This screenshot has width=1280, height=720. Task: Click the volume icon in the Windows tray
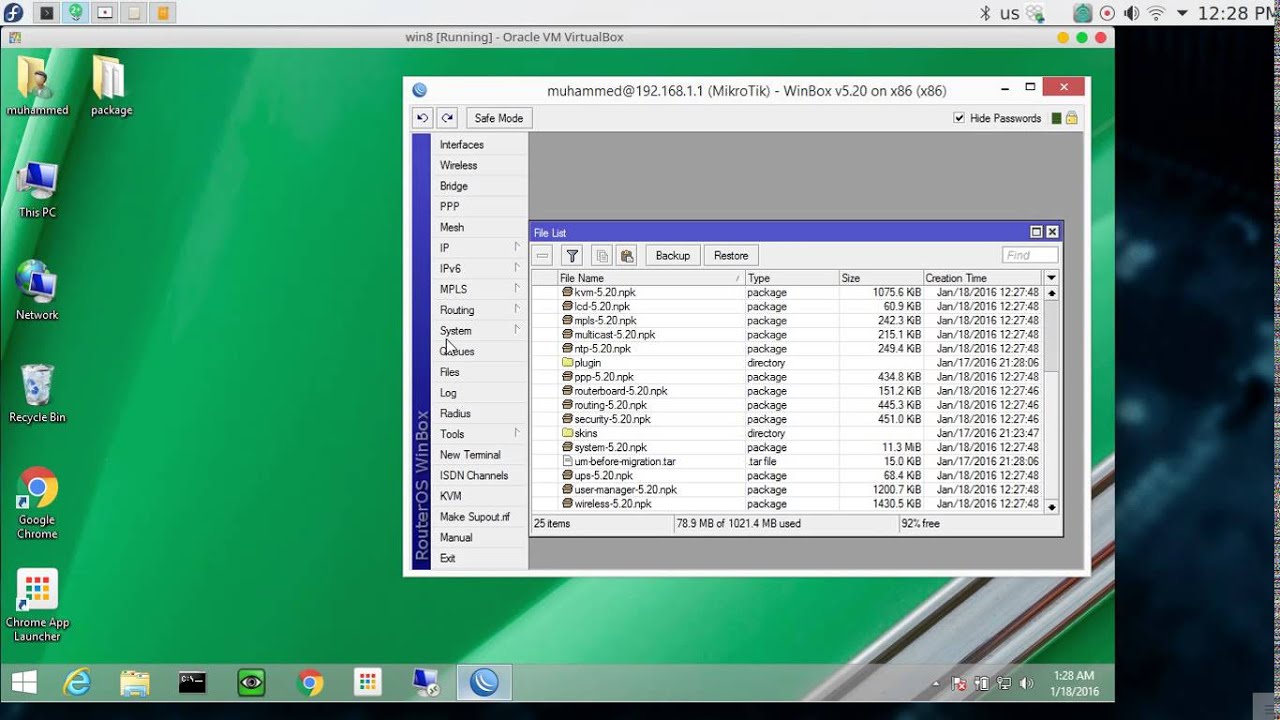[1025, 684]
